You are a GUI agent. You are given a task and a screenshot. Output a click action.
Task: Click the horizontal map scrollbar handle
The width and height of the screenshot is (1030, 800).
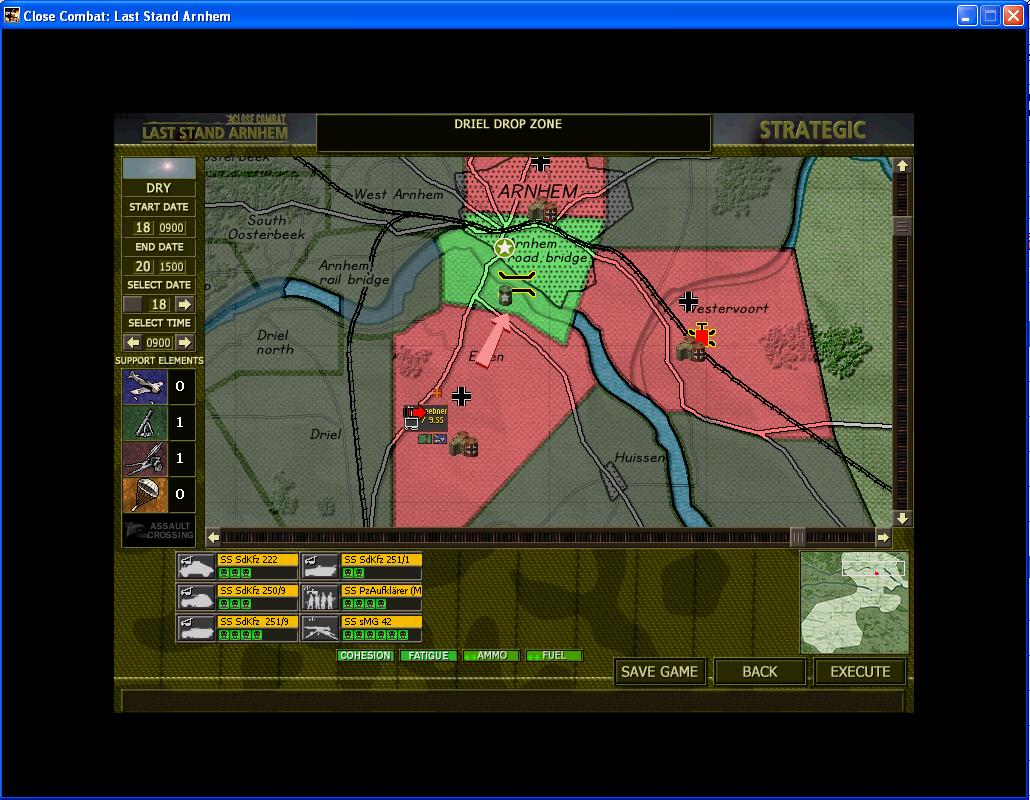pos(797,537)
